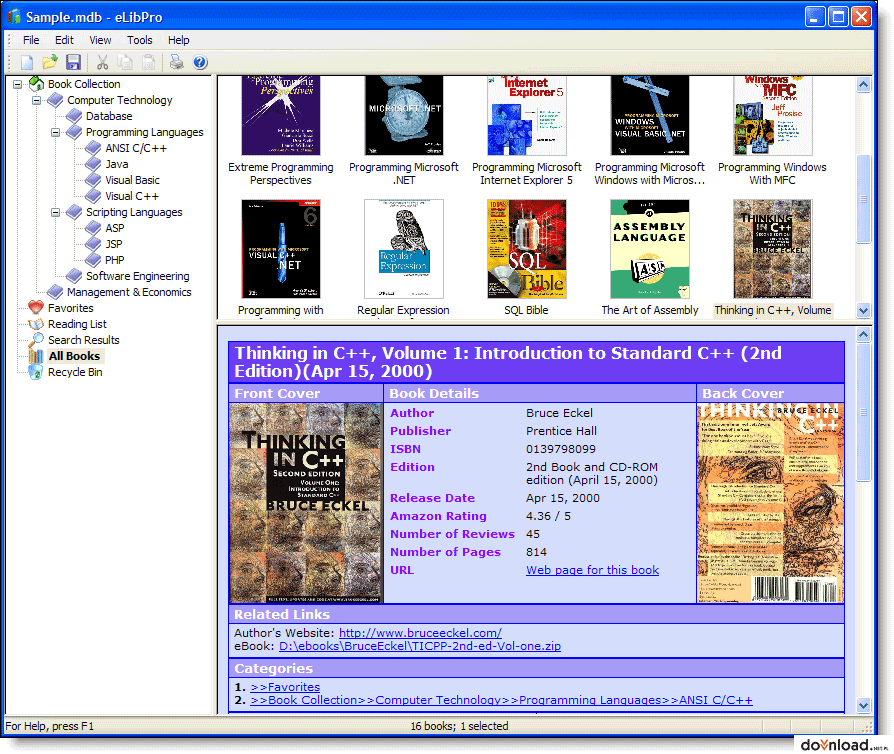Viewport: 894px width, 754px height.
Task: Click the back cover image
Action: tap(770, 503)
